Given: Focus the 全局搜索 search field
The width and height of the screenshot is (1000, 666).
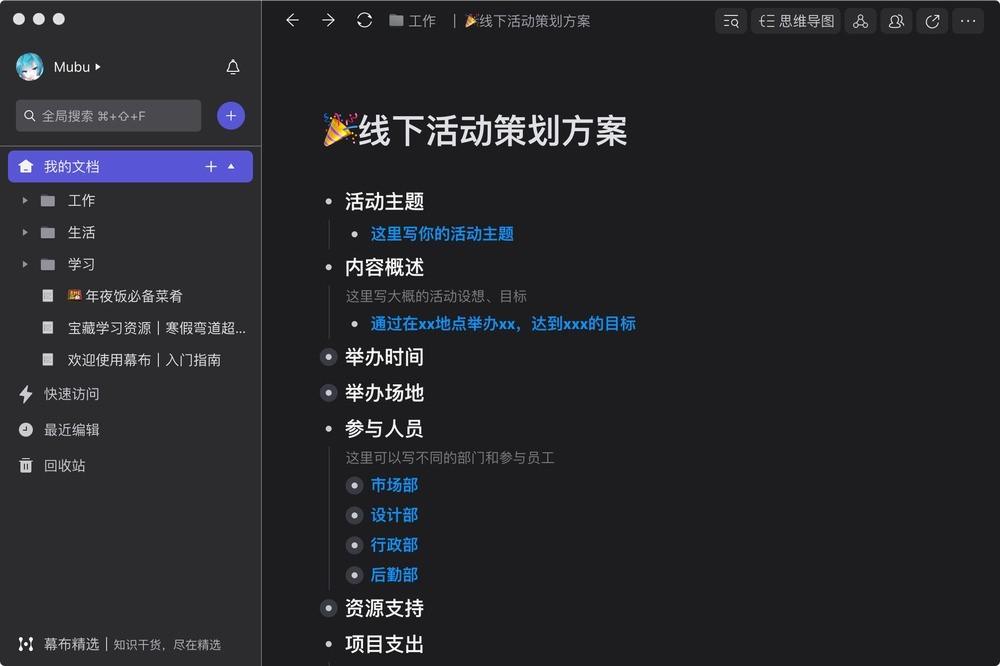Looking at the screenshot, I should [108, 115].
